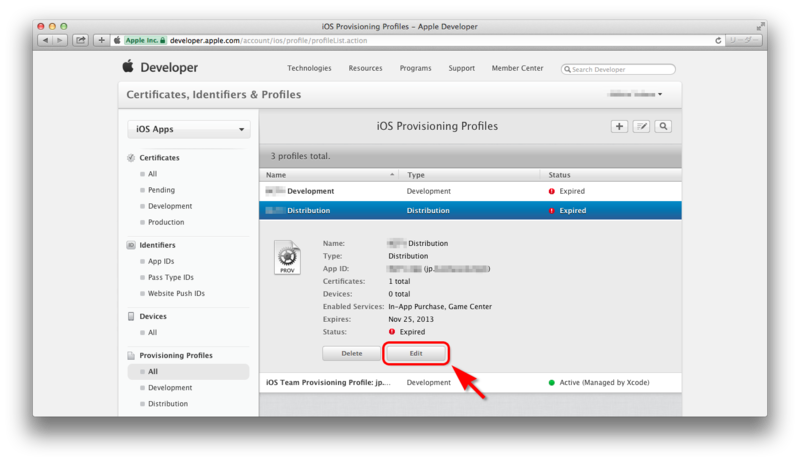Click the PROV file icon
Image resolution: width=800 pixels, height=462 pixels.
coord(287,258)
